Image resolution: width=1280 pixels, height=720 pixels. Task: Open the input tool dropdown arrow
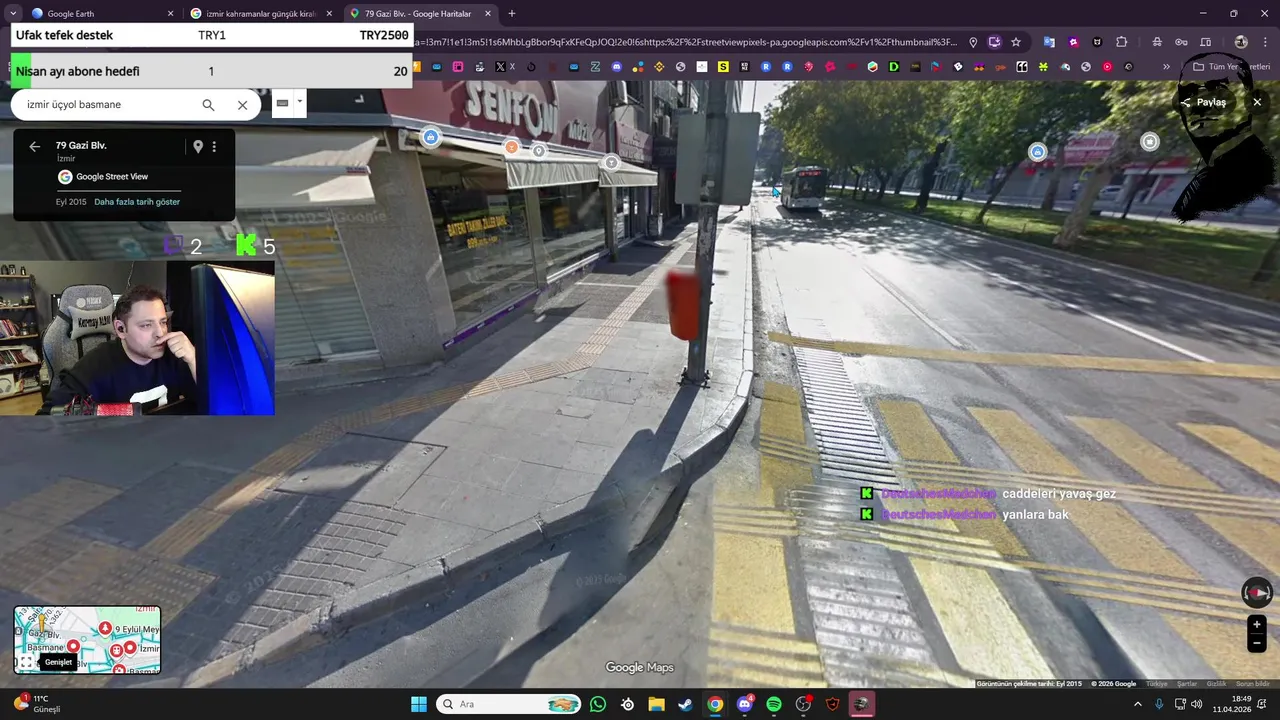[299, 102]
